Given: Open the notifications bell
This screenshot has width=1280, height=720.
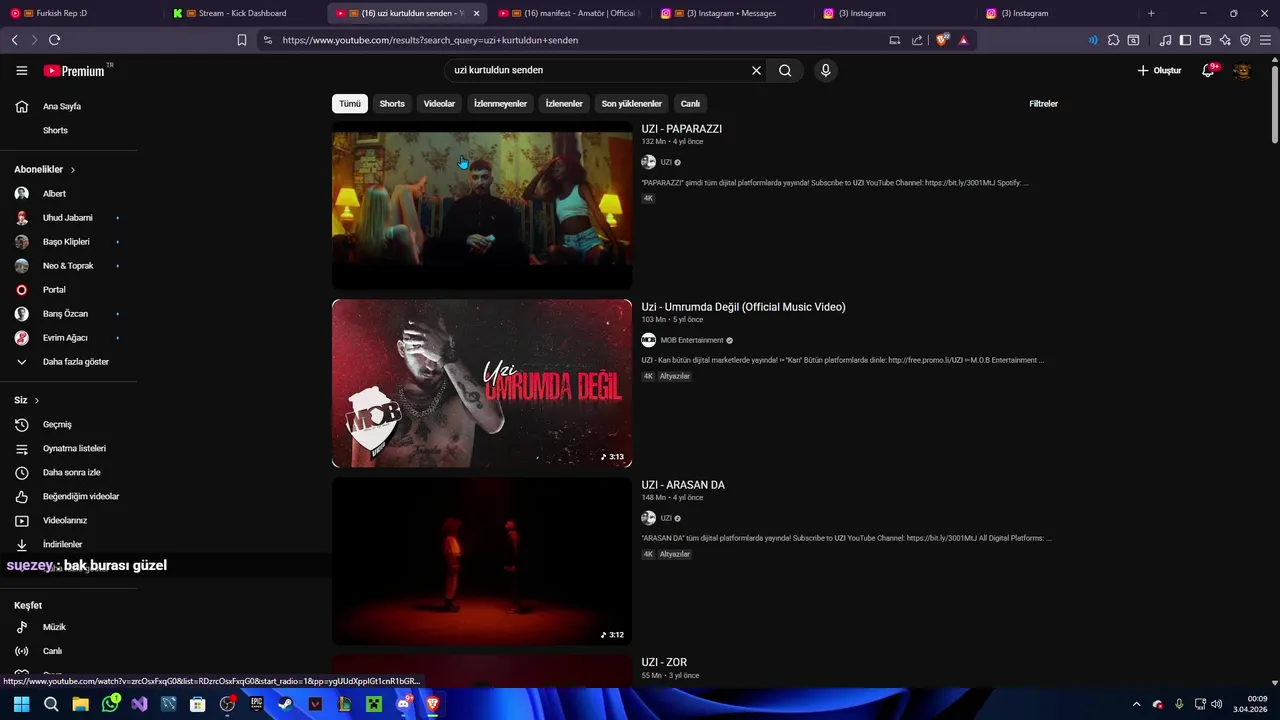Looking at the screenshot, I should 1209,71.
